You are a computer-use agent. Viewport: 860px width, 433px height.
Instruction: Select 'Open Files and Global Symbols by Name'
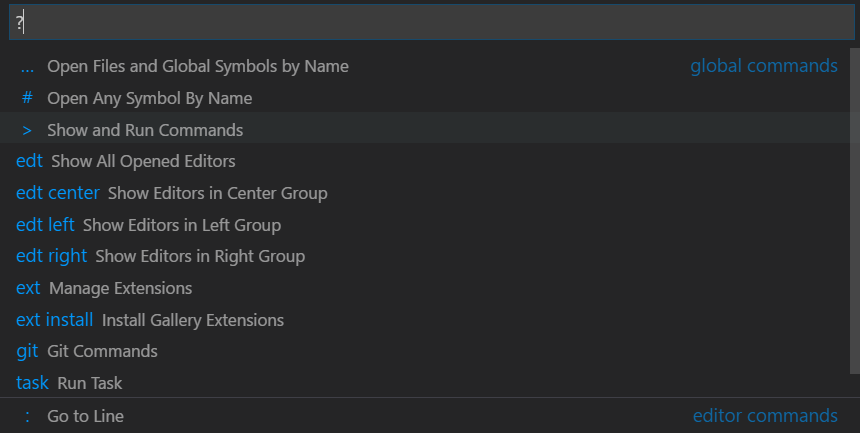(x=198, y=66)
